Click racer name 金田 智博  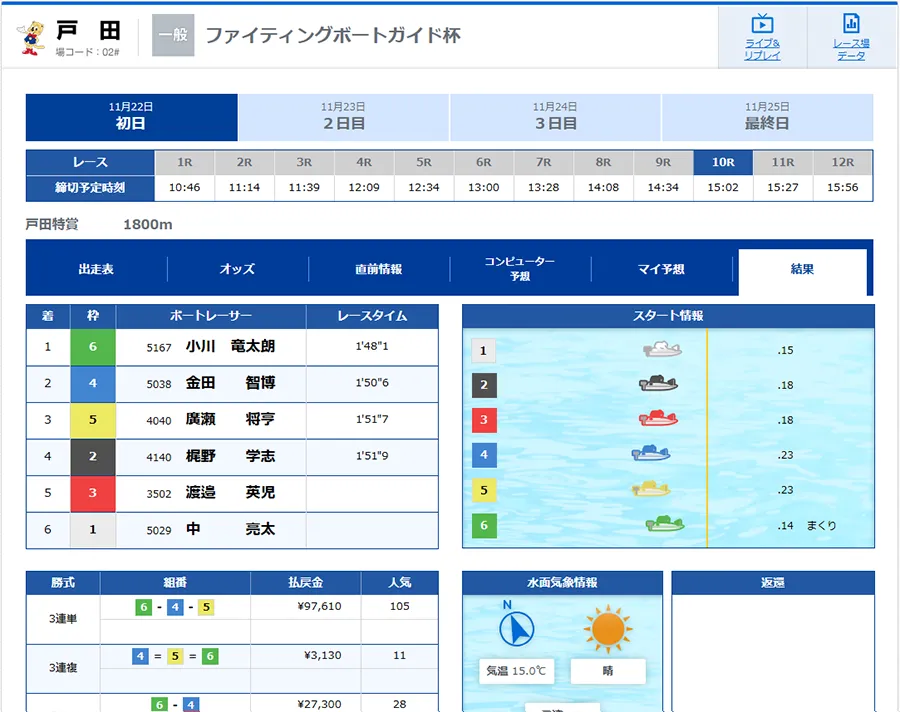(x=230, y=383)
